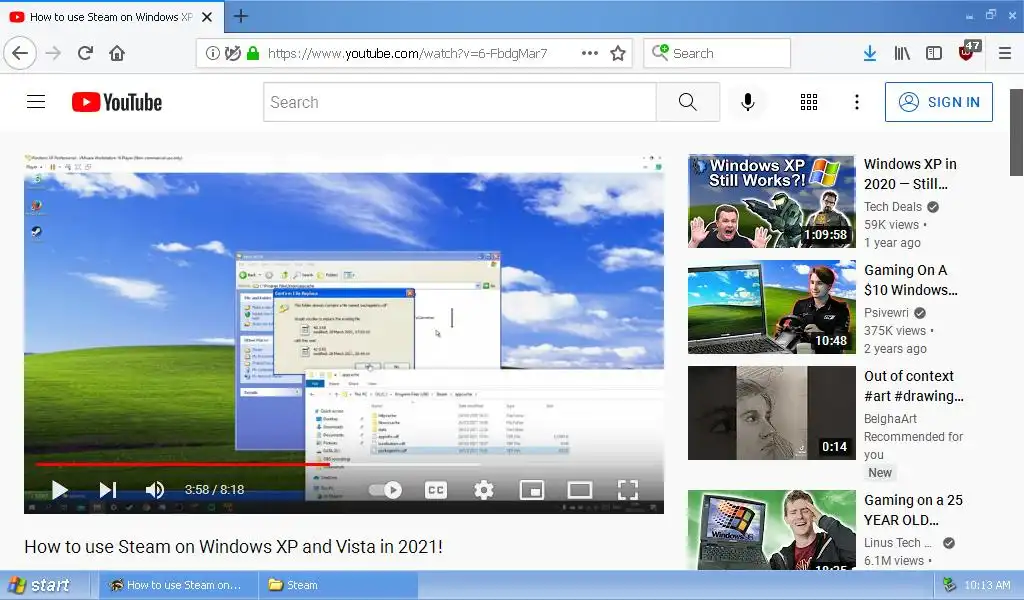Open the YouTube apps grid
The image size is (1024, 600).
[x=809, y=102]
